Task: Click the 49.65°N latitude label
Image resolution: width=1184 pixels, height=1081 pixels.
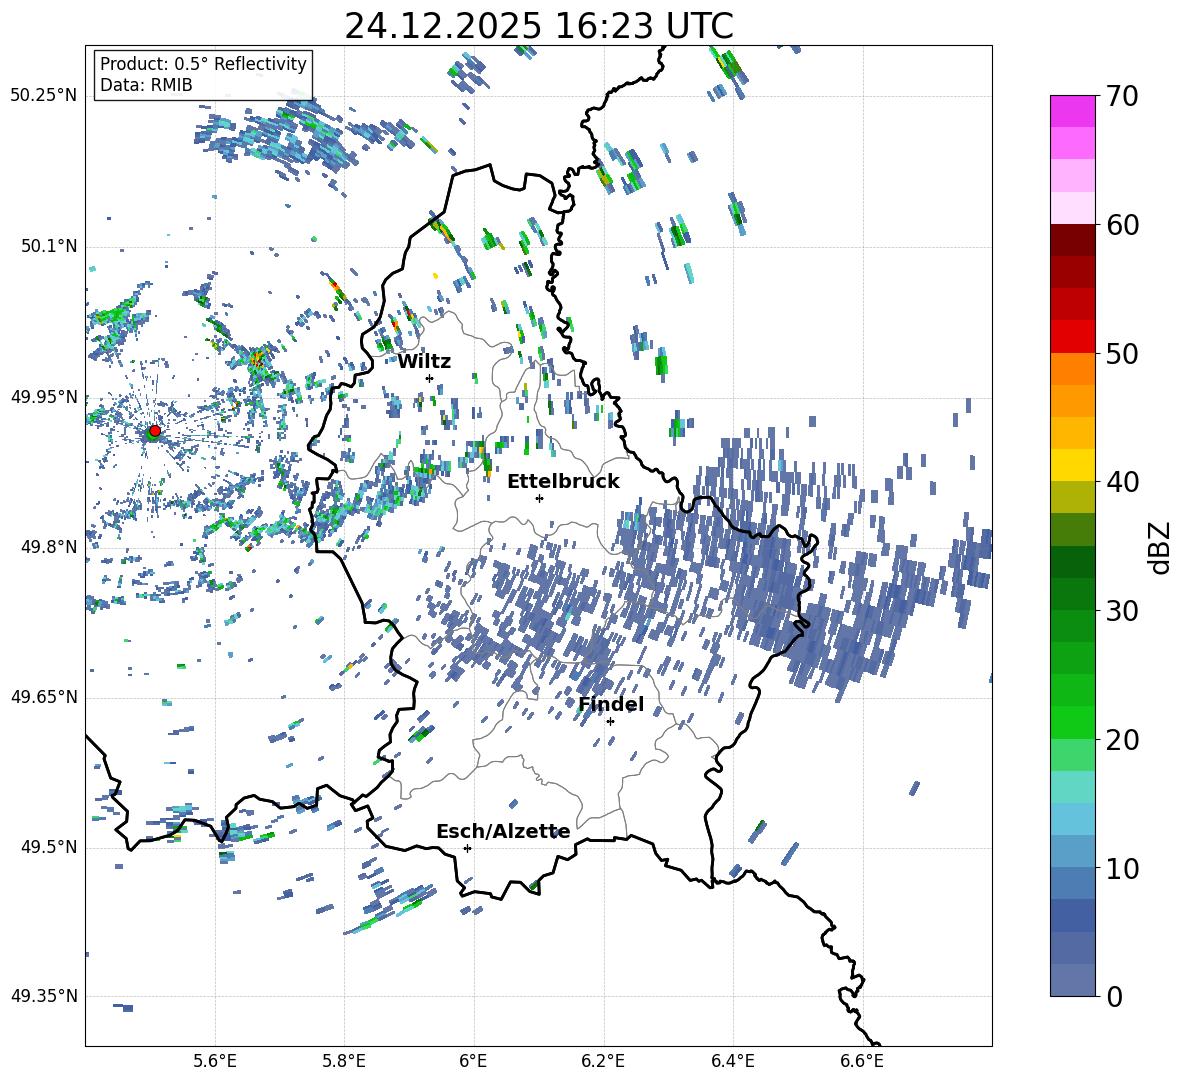Action: point(44,697)
